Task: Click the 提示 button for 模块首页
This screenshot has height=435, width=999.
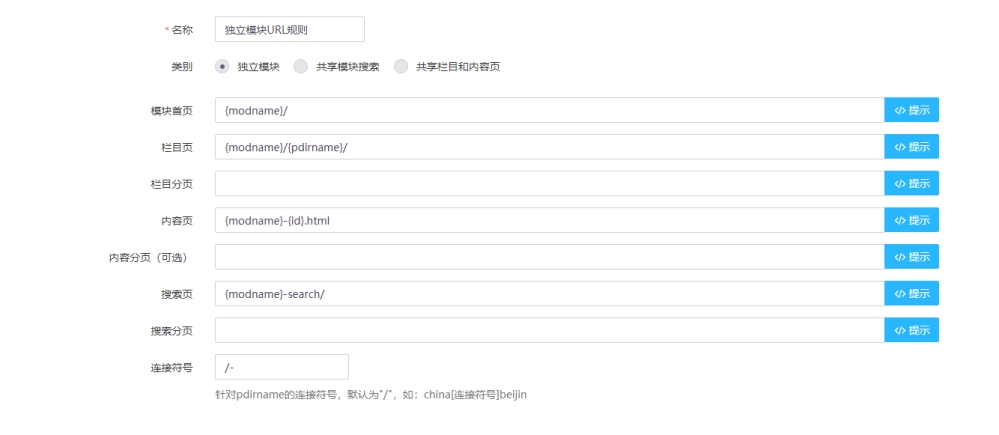Action: [911, 110]
